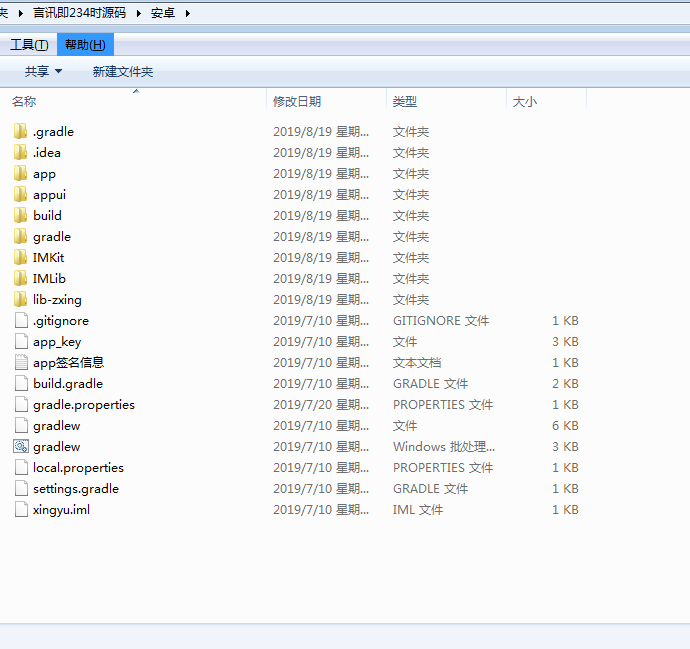Select the app_key file name

tap(57, 342)
